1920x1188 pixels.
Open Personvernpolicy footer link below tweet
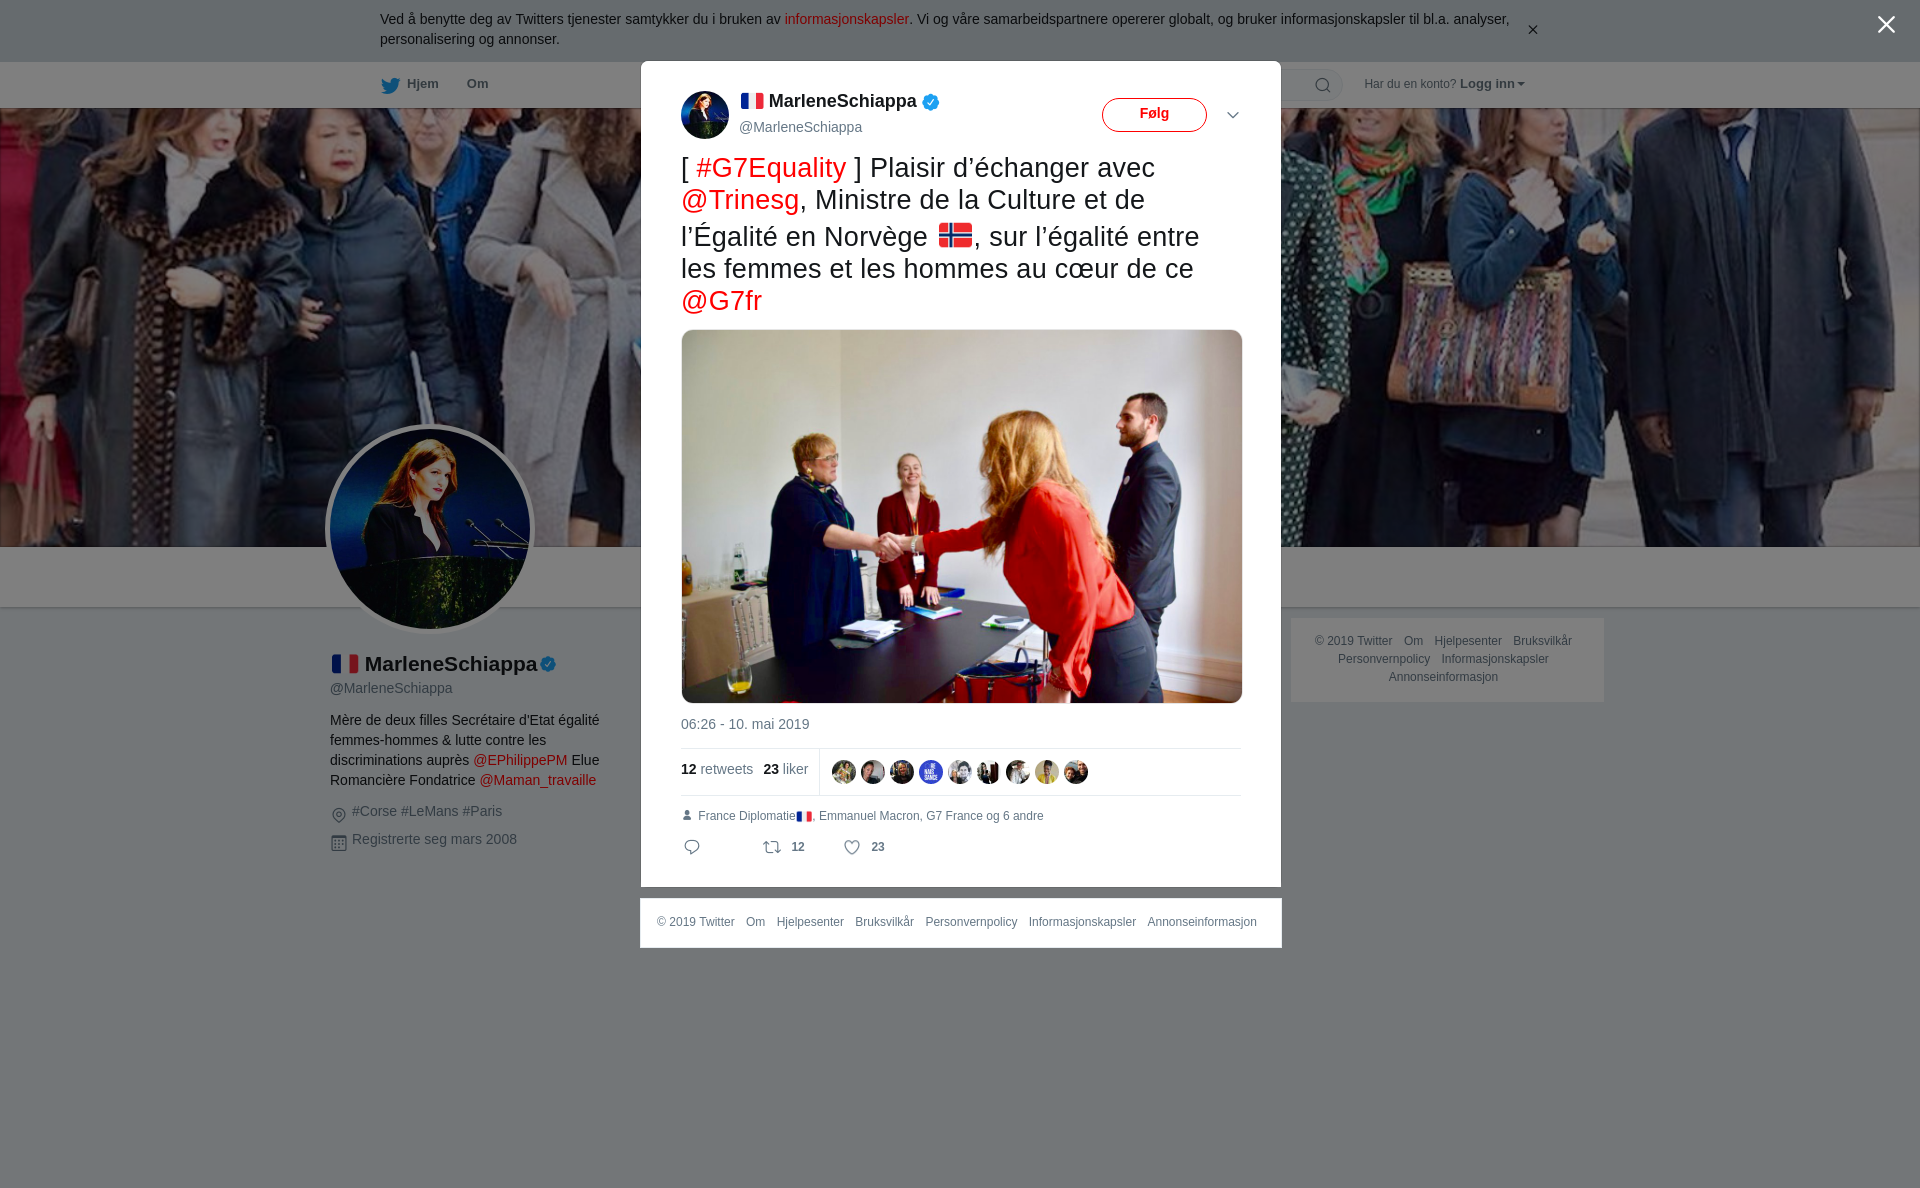pyautogui.click(x=971, y=922)
